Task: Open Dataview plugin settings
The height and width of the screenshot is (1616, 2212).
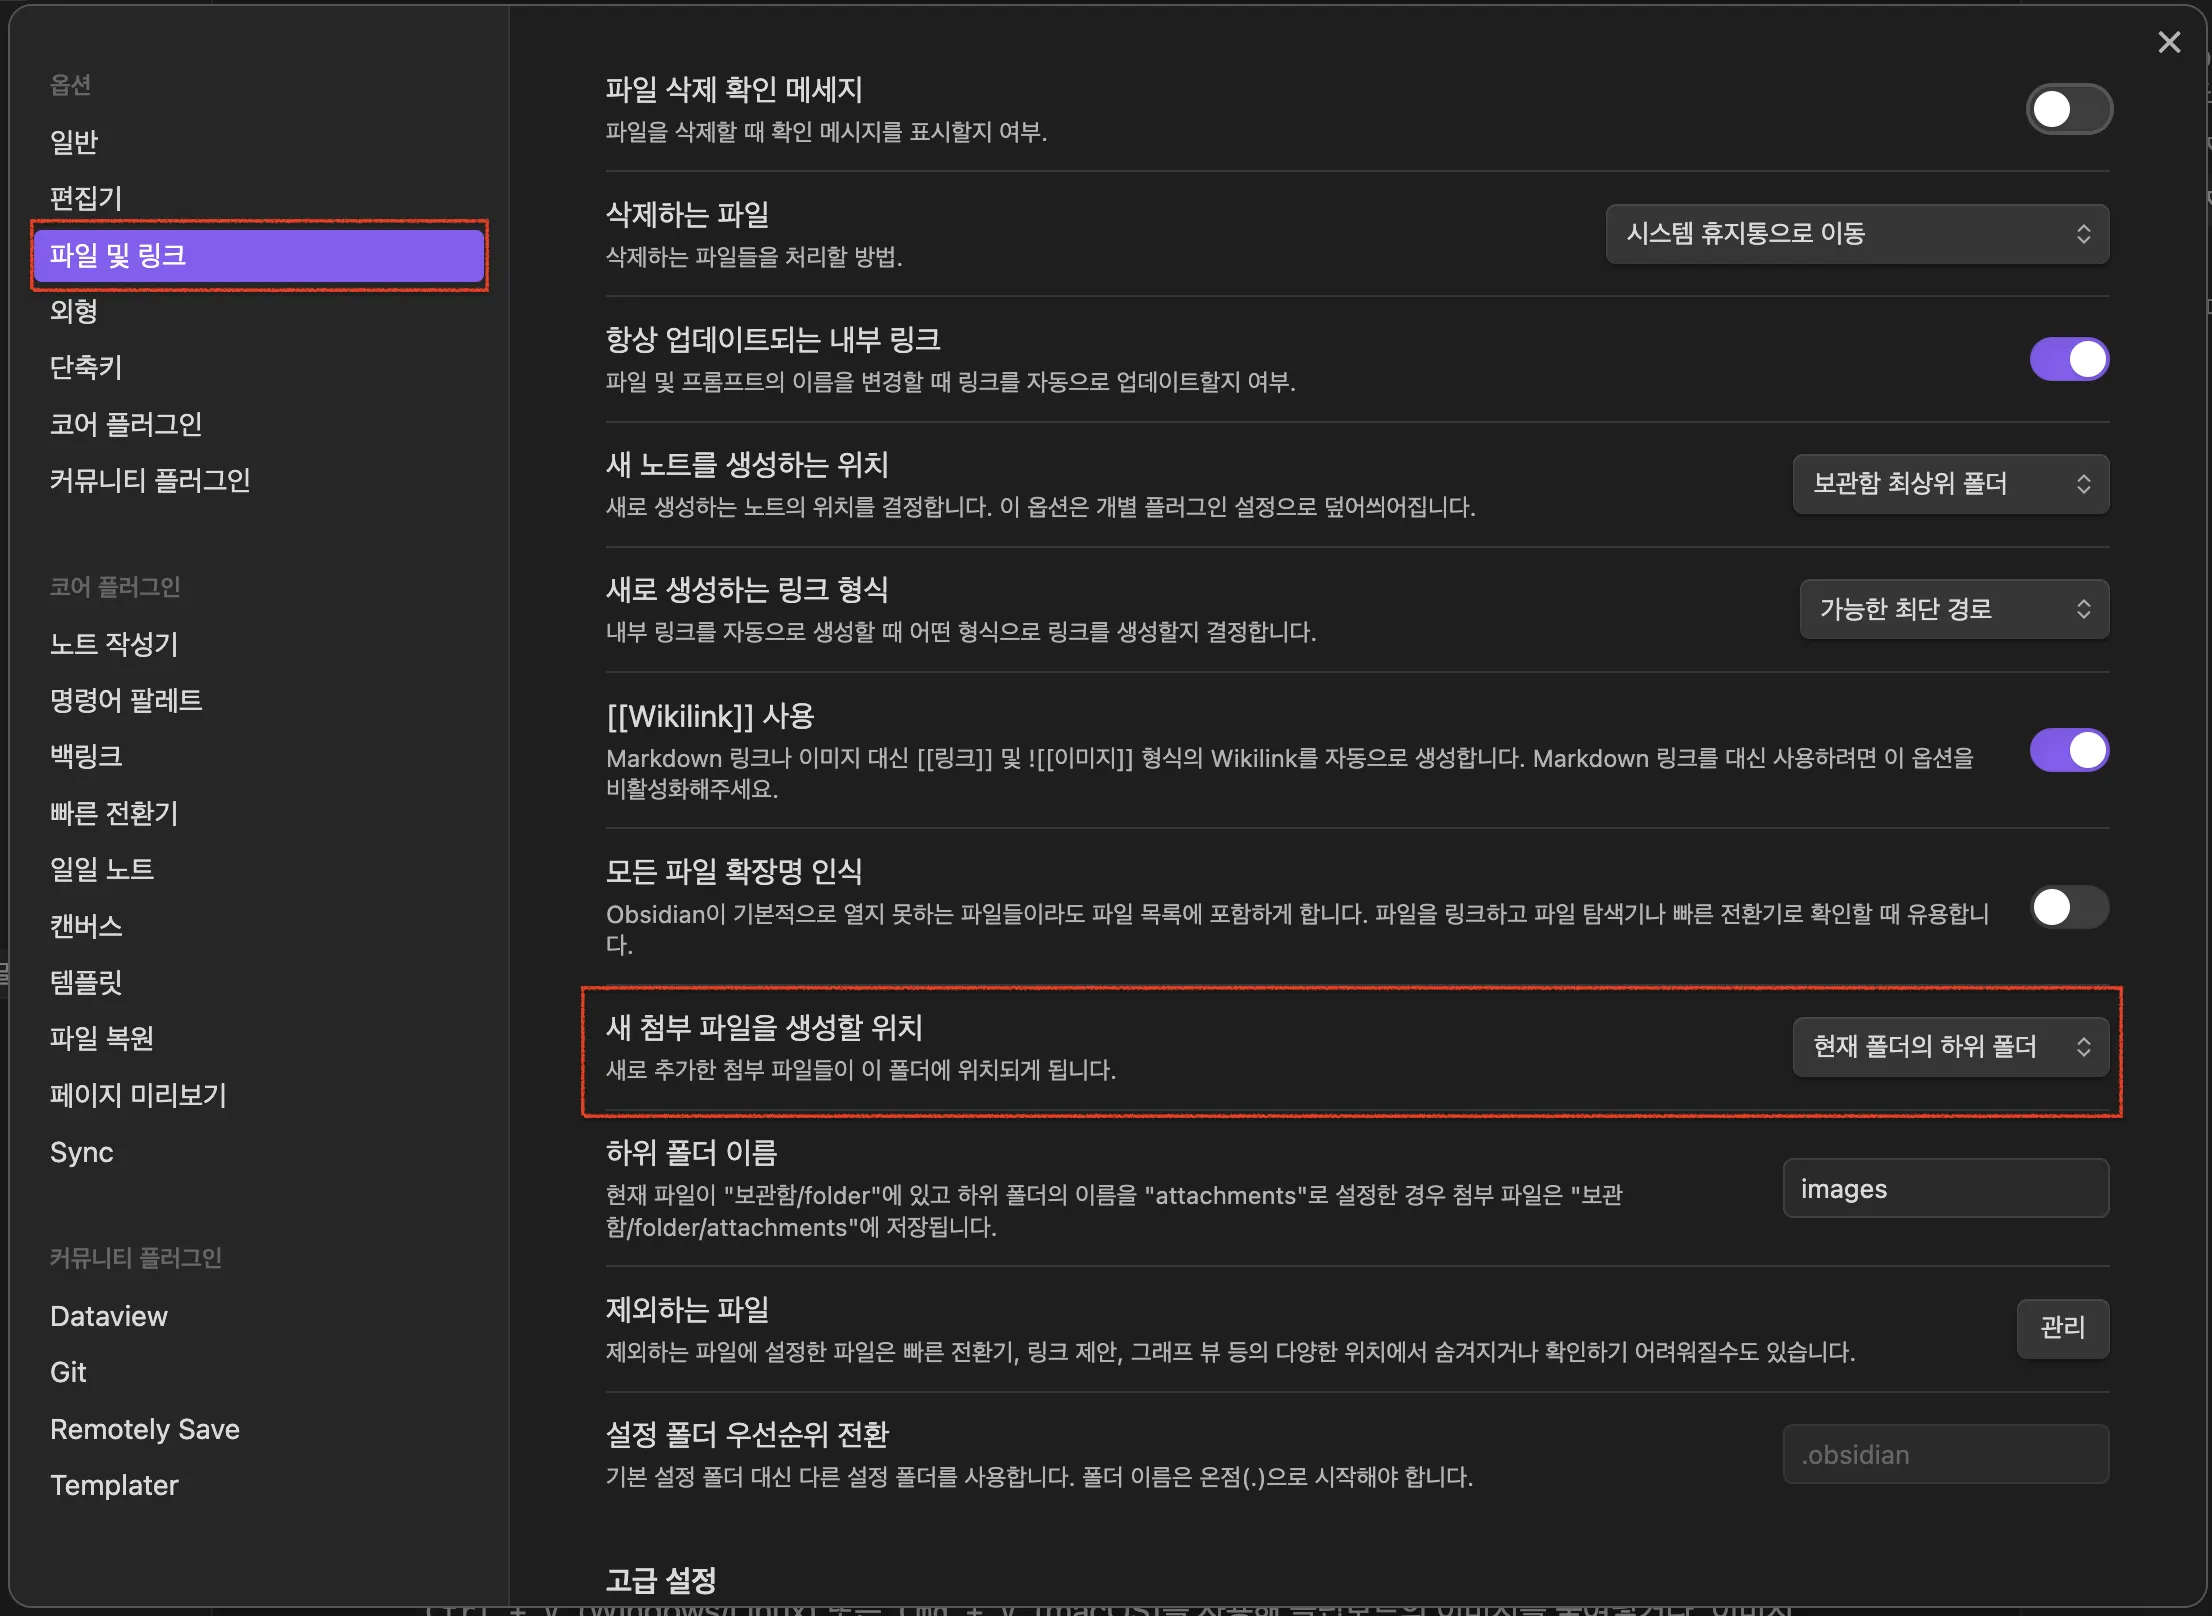Action: tap(260, 1316)
